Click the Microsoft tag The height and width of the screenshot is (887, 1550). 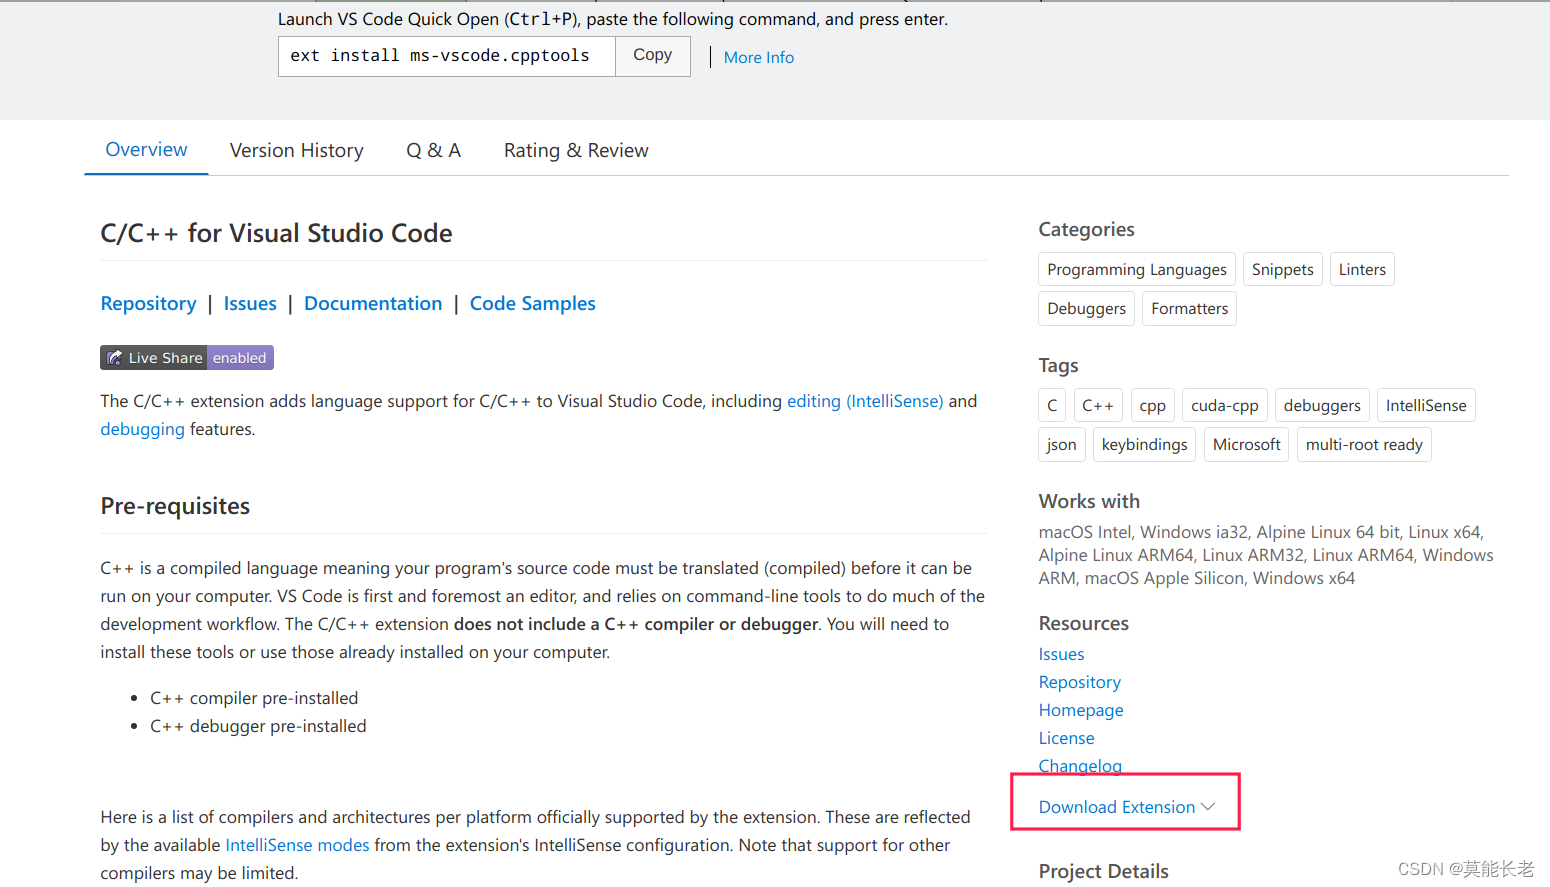pos(1247,444)
